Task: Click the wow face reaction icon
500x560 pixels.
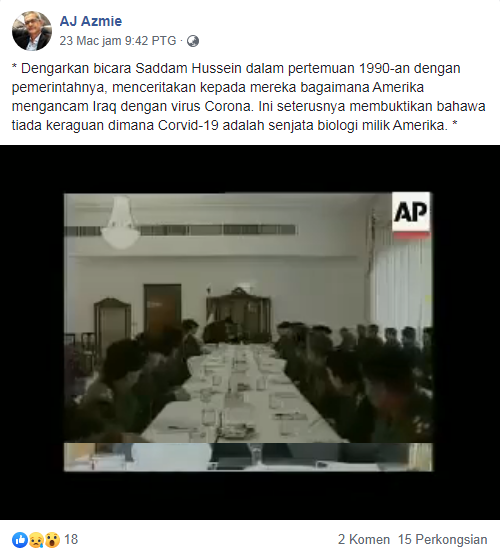Action: pyautogui.click(x=52, y=540)
